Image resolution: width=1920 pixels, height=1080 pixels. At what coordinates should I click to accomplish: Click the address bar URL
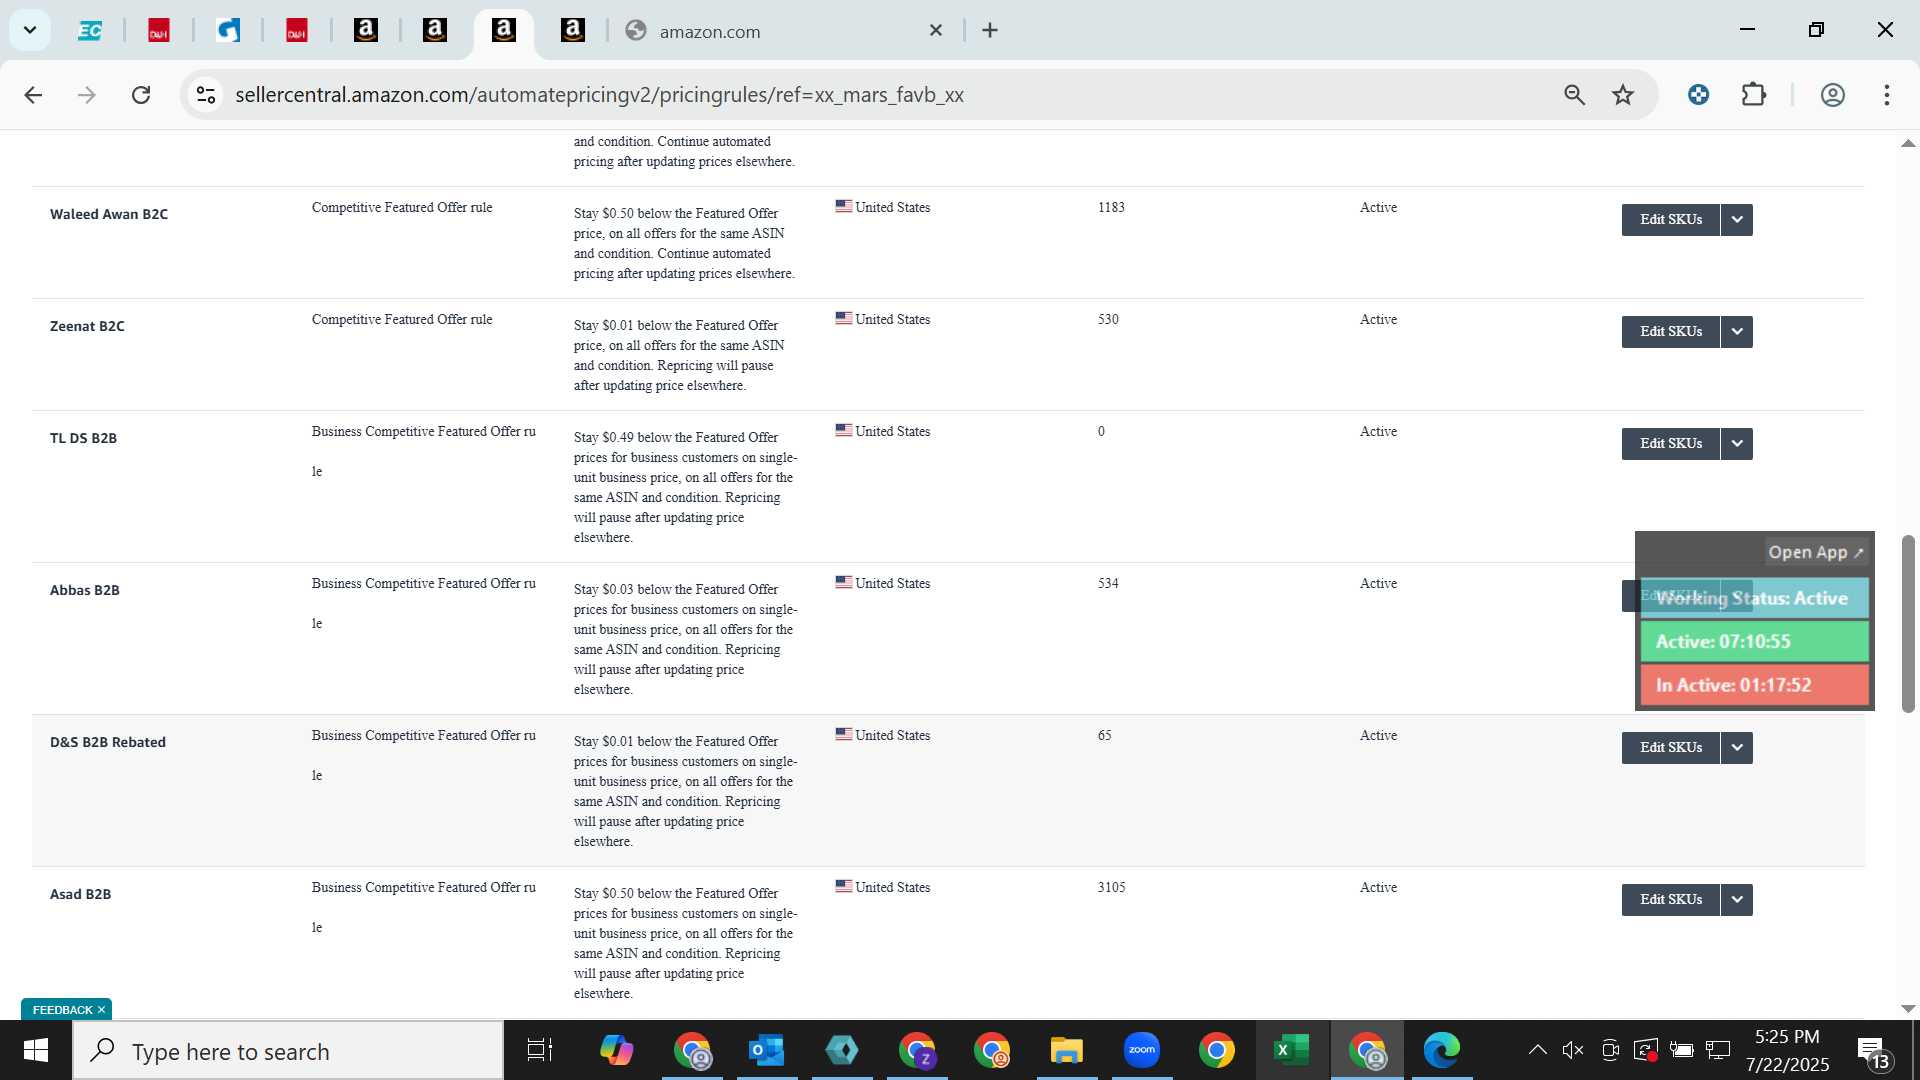599,95
